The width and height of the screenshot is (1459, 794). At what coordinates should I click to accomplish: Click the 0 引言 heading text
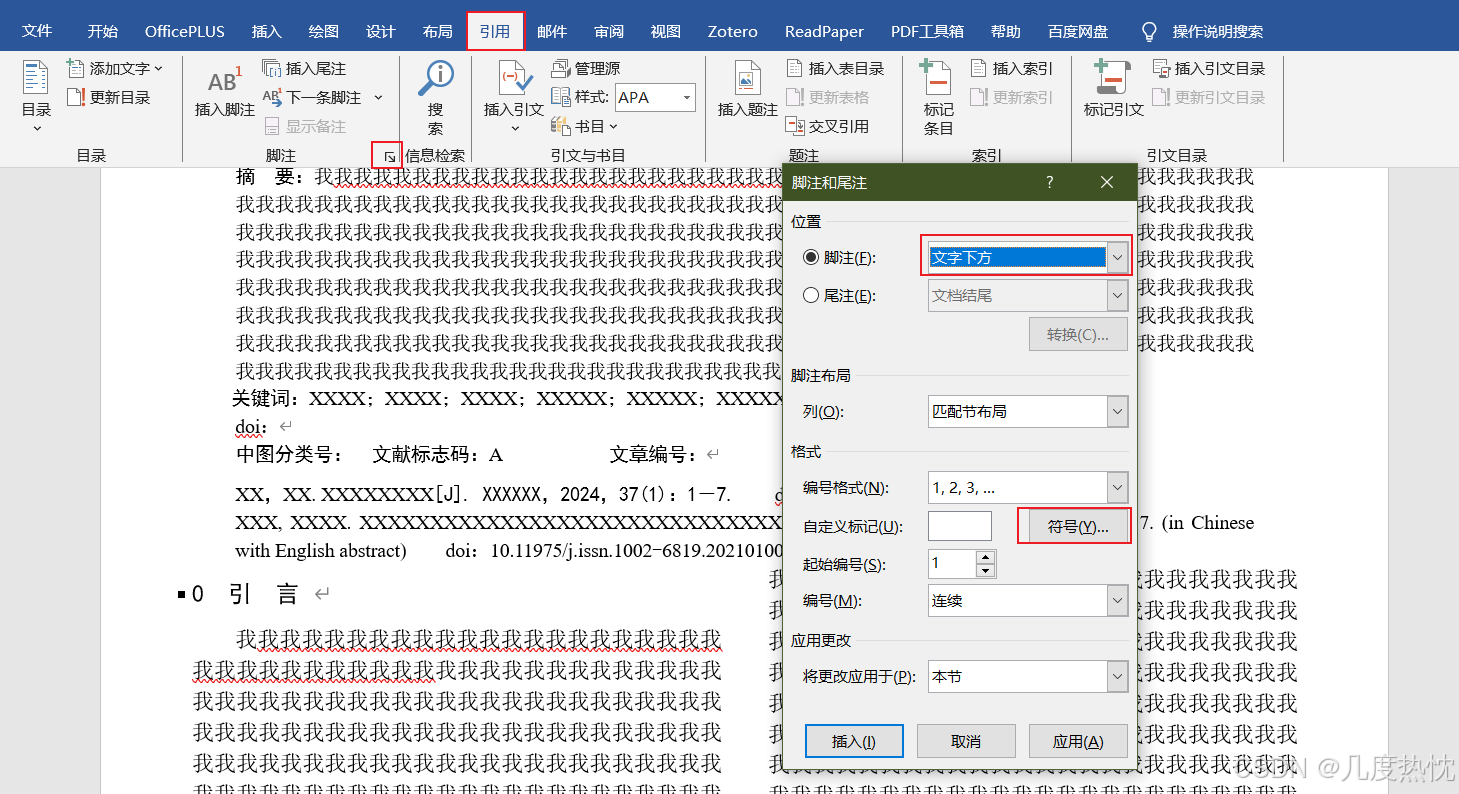tap(245, 594)
